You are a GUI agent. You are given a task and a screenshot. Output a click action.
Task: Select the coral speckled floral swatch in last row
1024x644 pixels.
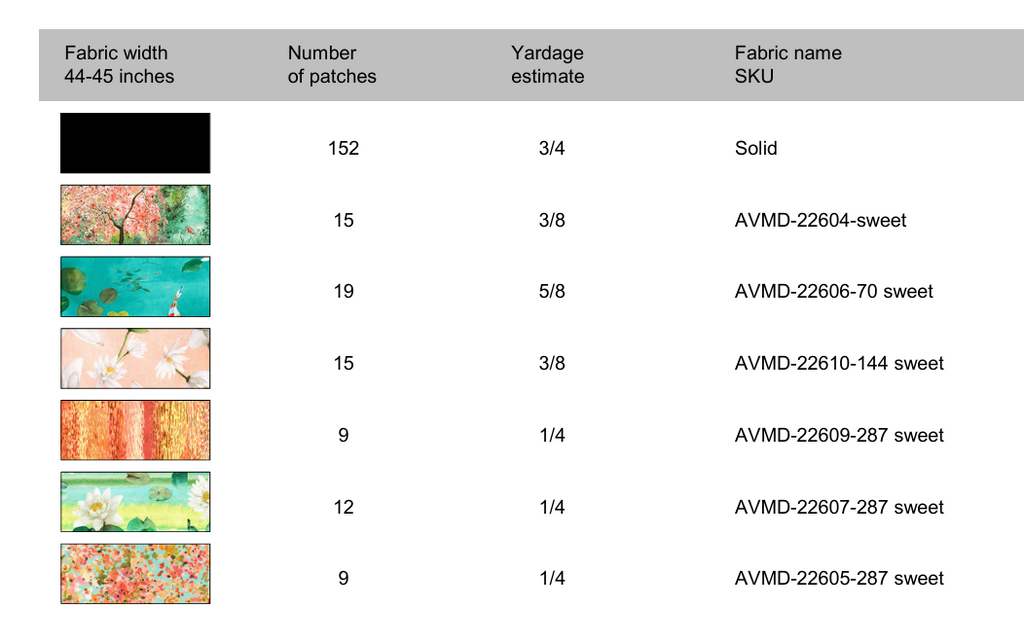(135, 574)
